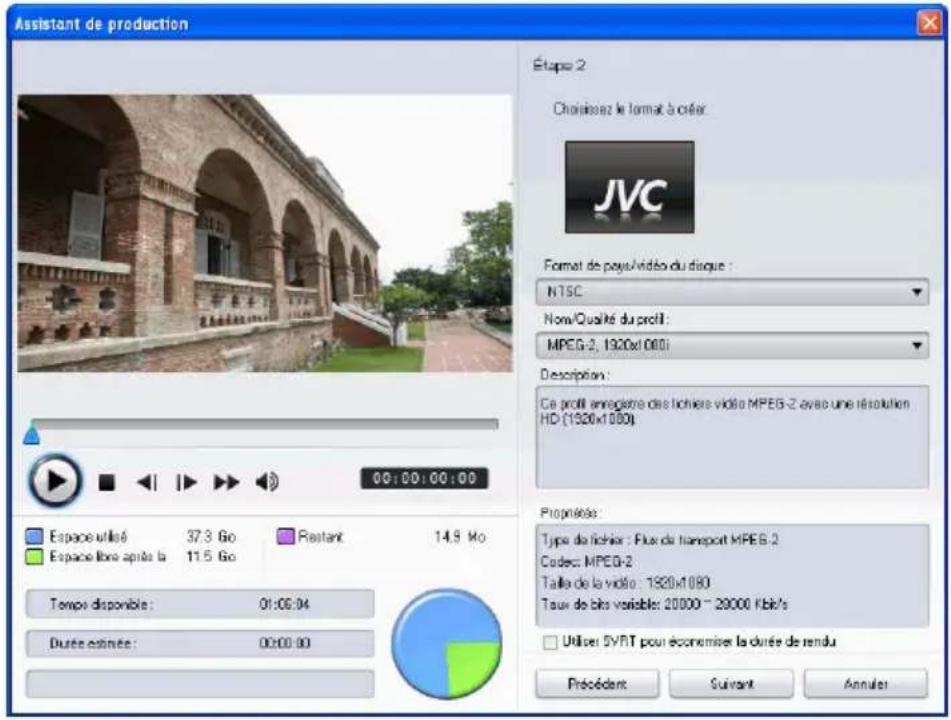The height and width of the screenshot is (720, 951).
Task: Click the '14.9 Mo' remaining value
Action: coord(460,536)
